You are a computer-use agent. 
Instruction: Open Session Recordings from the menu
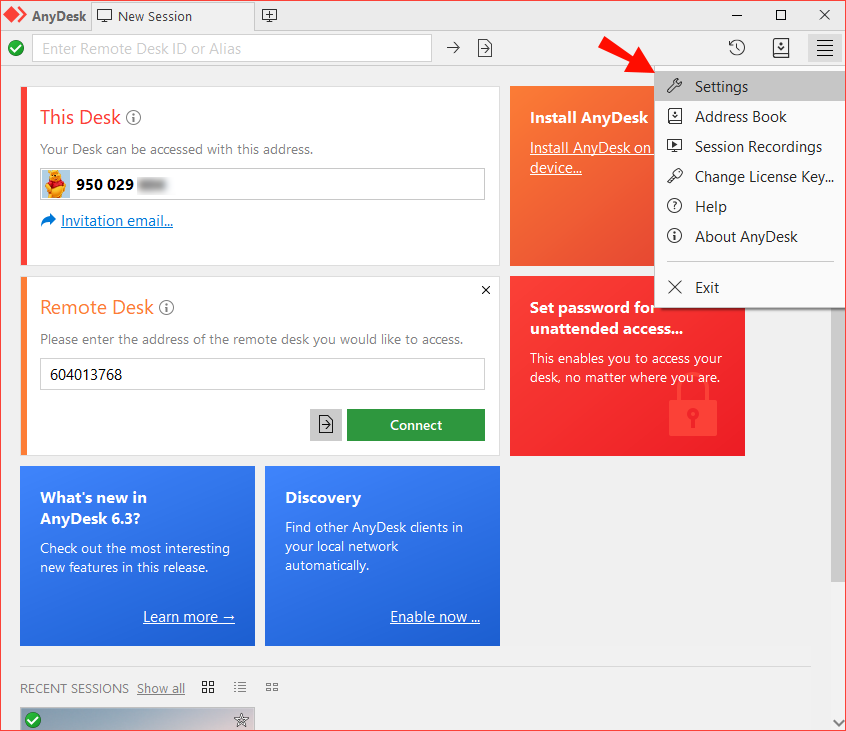pyautogui.click(x=749, y=147)
